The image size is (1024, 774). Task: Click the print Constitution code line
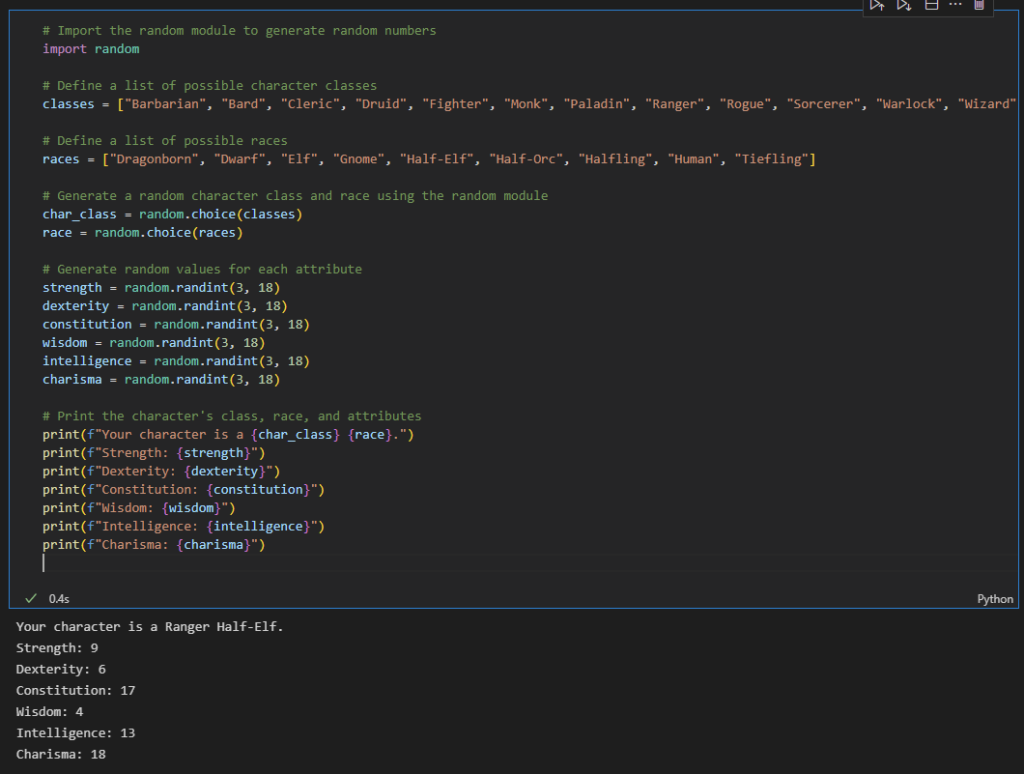click(x=184, y=490)
